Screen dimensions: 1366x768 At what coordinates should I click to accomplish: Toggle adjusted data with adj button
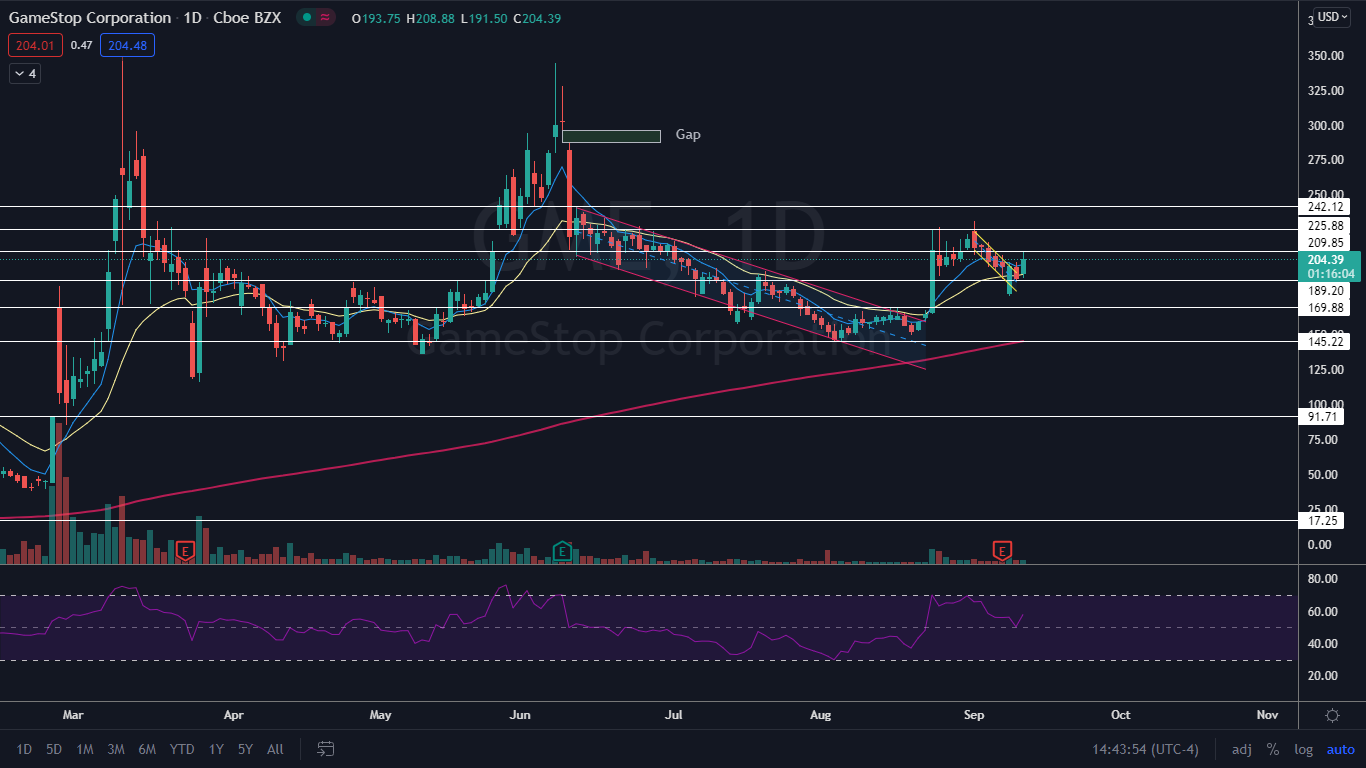pyautogui.click(x=1241, y=749)
